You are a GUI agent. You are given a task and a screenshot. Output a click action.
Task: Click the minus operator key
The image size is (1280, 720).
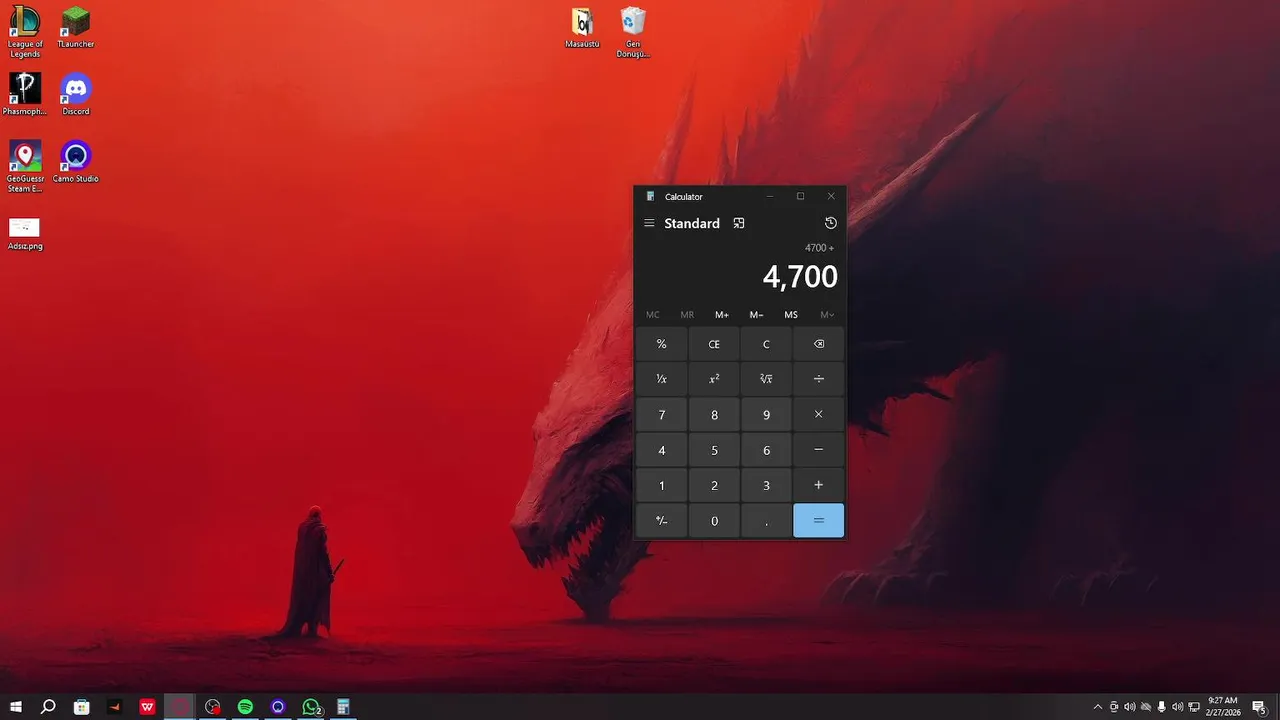(x=819, y=450)
